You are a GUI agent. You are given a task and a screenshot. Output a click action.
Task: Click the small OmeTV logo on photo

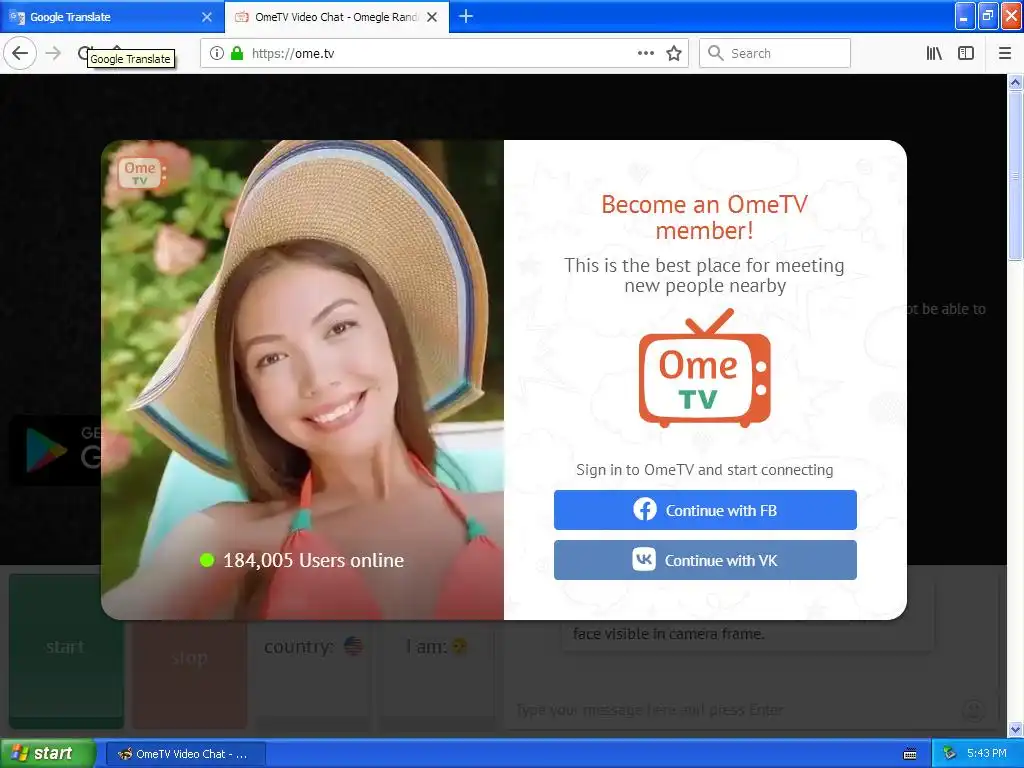tap(141, 173)
